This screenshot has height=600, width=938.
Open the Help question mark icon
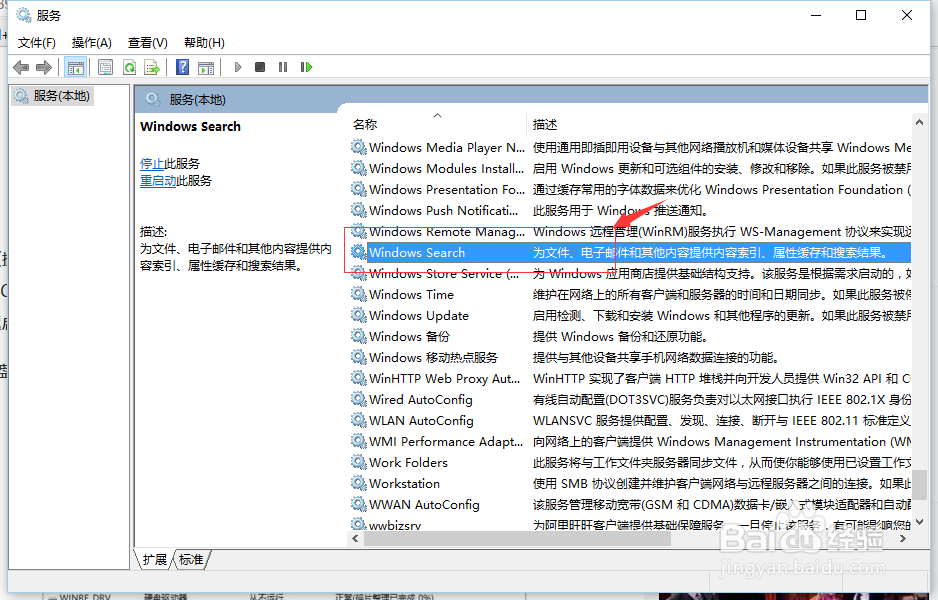click(182, 68)
